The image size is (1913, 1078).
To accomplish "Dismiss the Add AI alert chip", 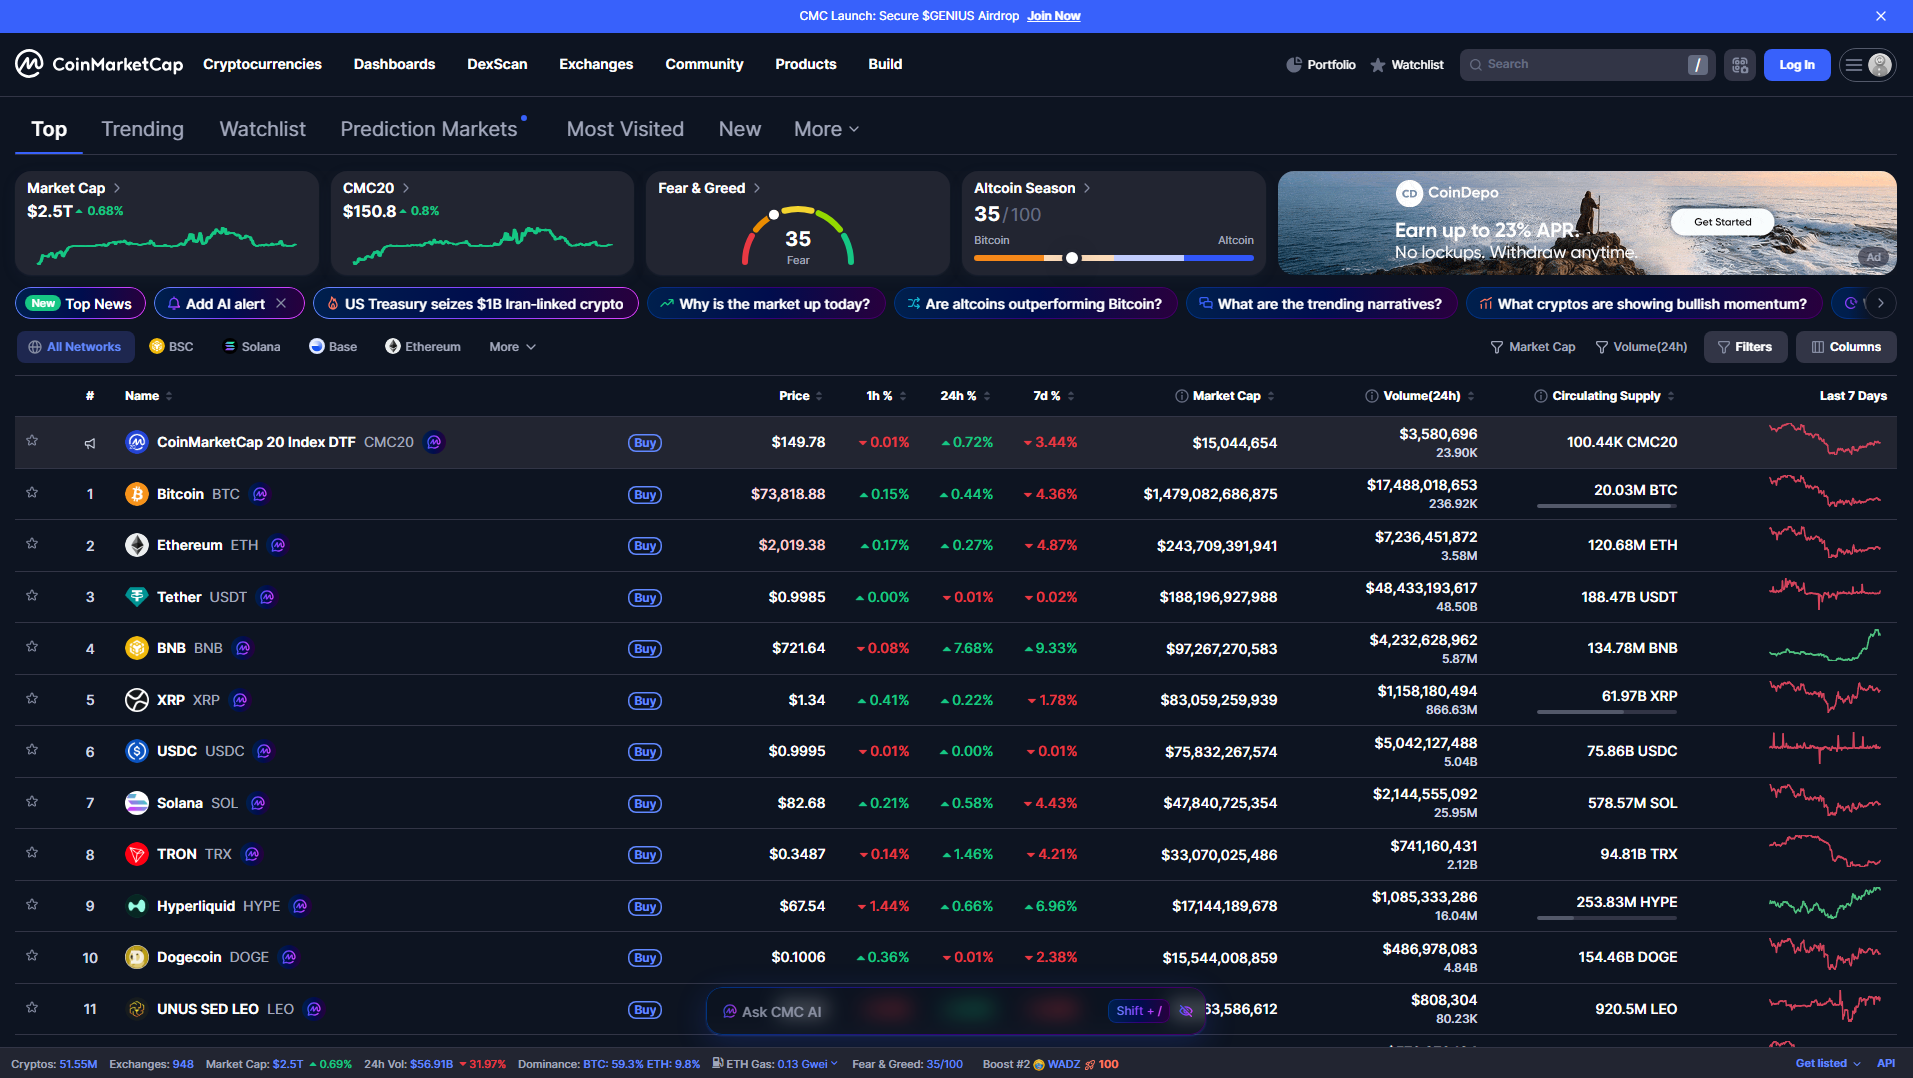I will (281, 303).
